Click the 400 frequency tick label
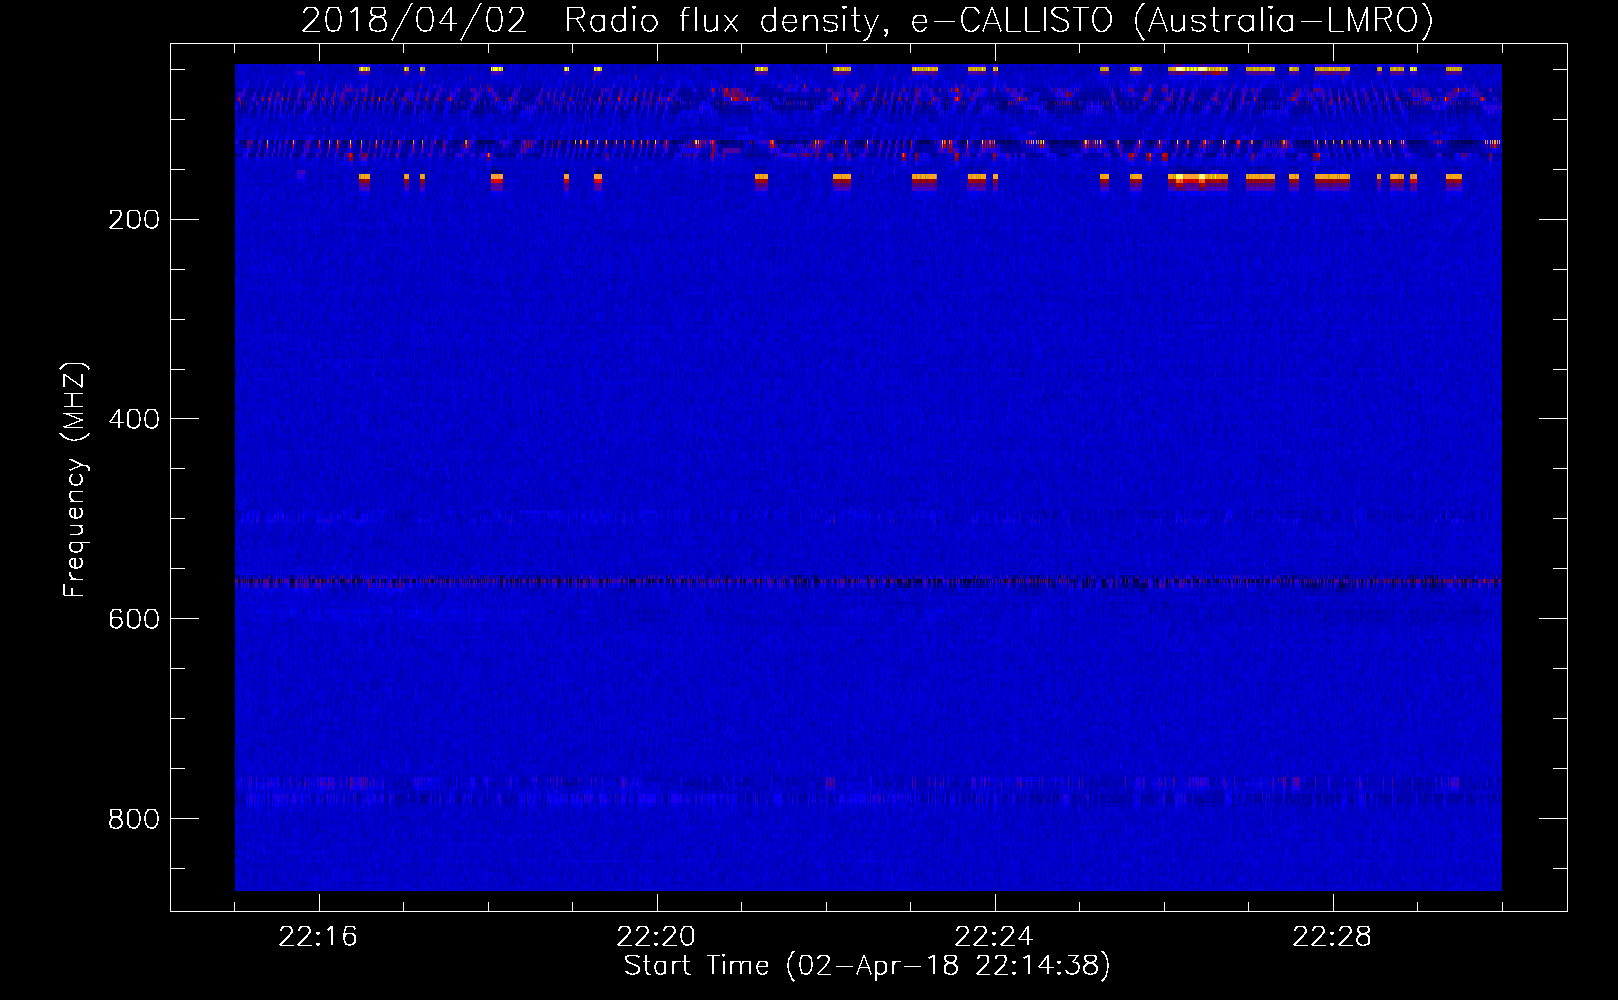 tap(134, 419)
